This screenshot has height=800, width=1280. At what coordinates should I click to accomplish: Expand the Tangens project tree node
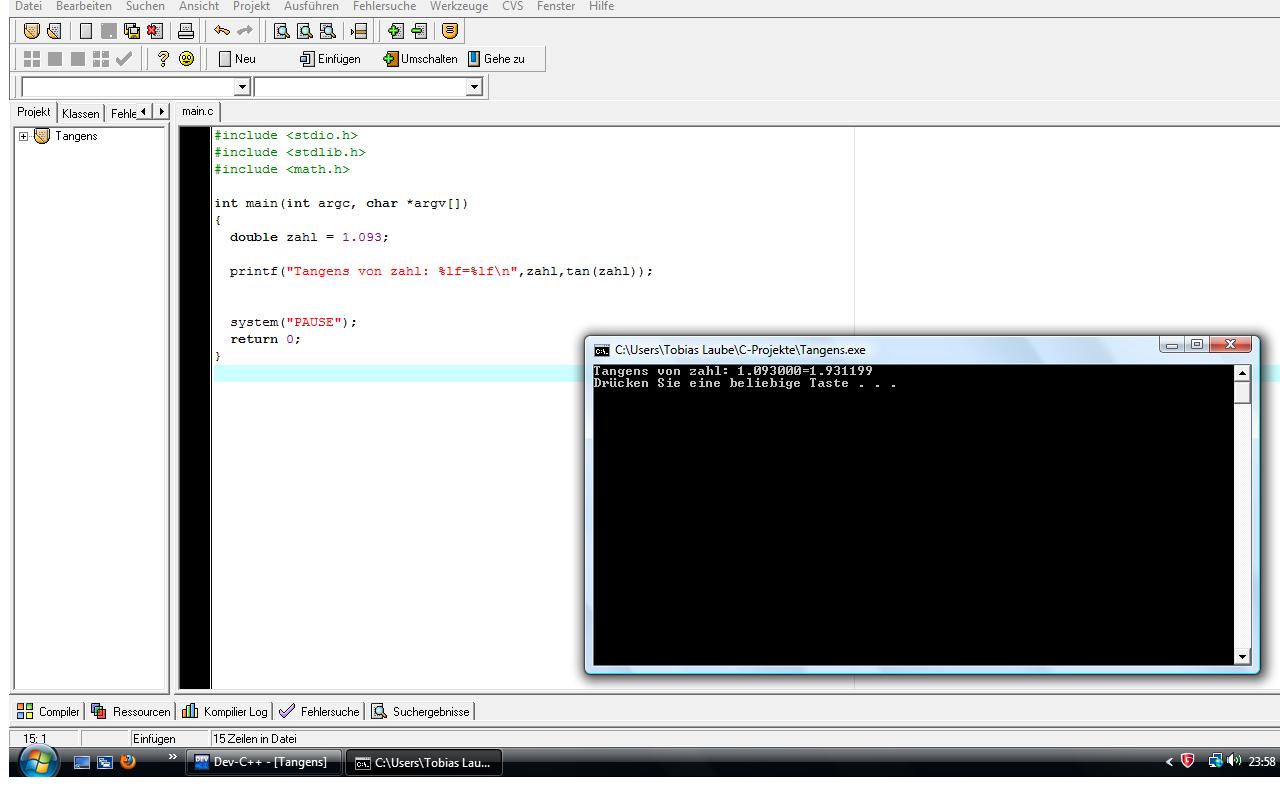[24, 137]
